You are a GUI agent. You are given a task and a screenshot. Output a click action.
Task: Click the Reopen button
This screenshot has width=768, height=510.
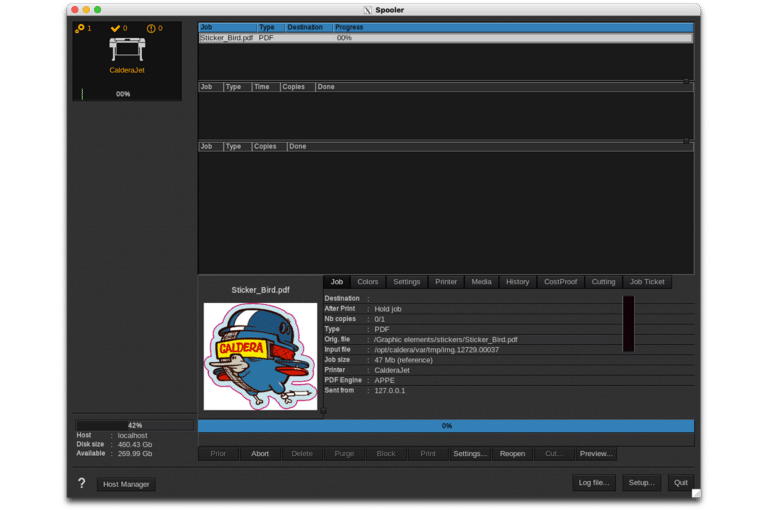(512, 454)
